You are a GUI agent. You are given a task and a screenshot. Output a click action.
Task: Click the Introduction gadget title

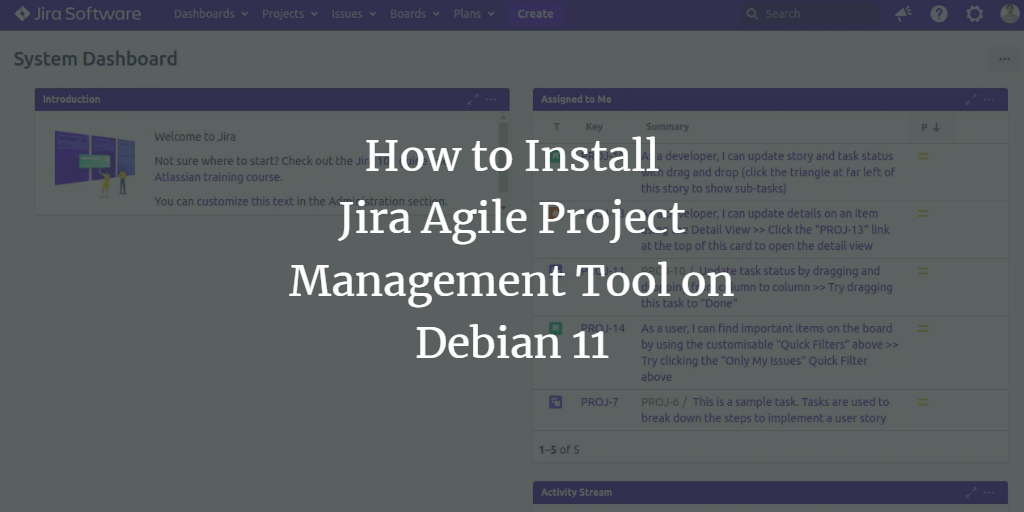pyautogui.click(x=71, y=100)
